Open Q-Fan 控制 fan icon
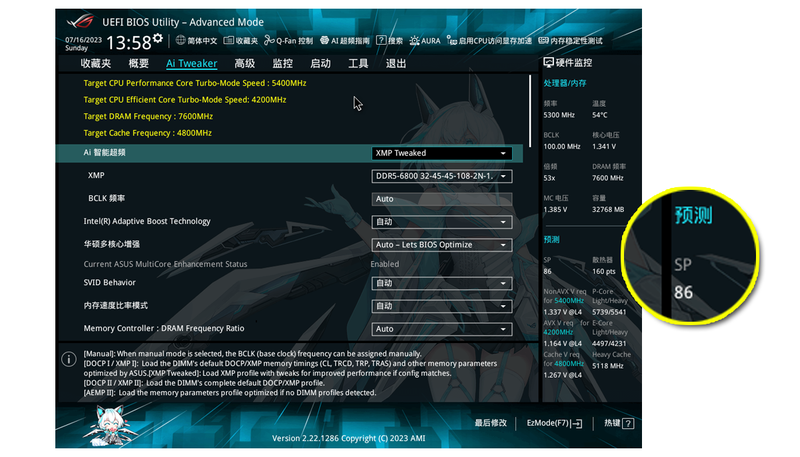 pyautogui.click(x=269, y=40)
